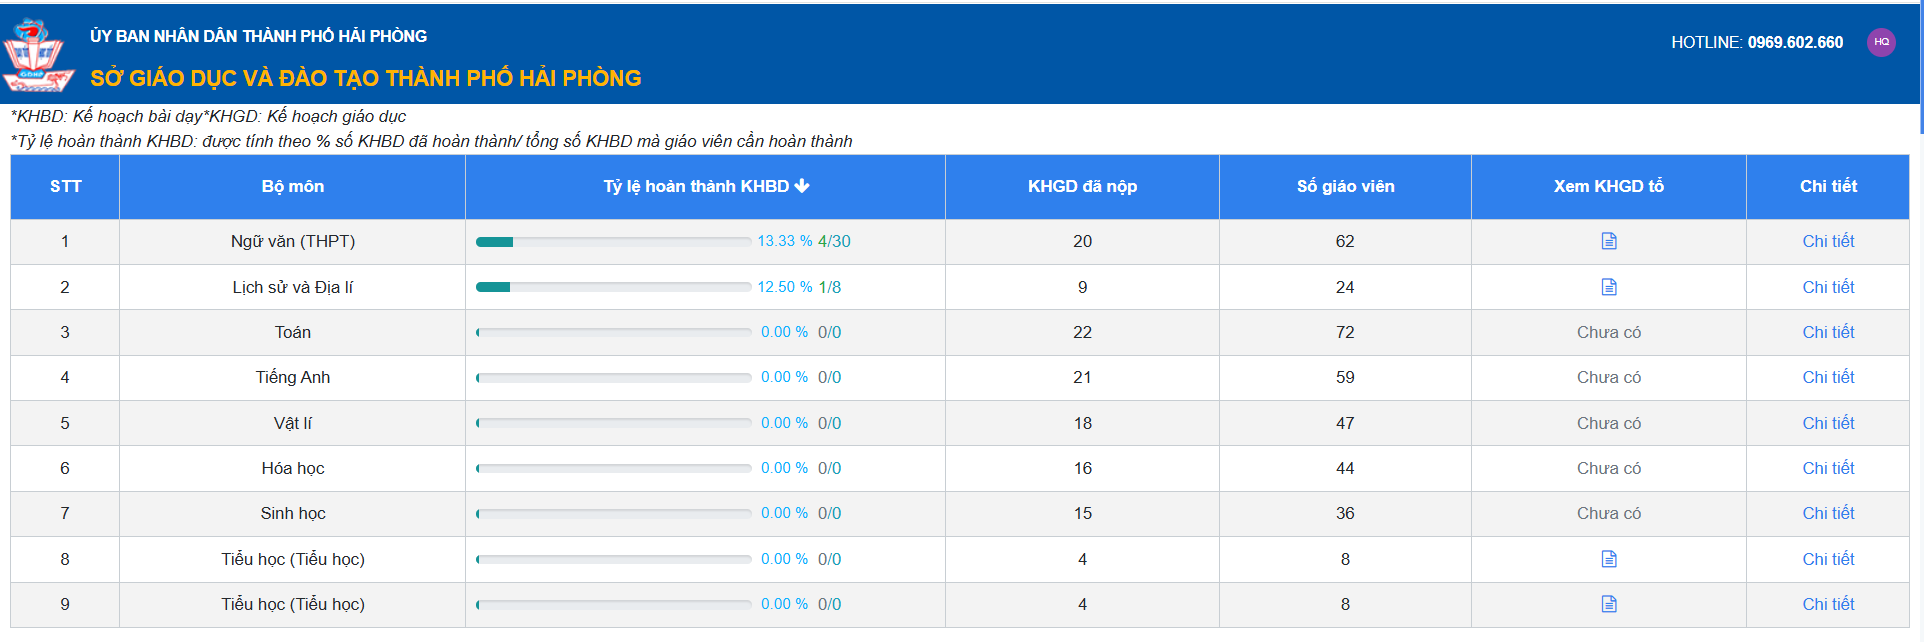1924x642 pixels.
Task: Click the Số giáo viên column header
Action: tap(1344, 186)
